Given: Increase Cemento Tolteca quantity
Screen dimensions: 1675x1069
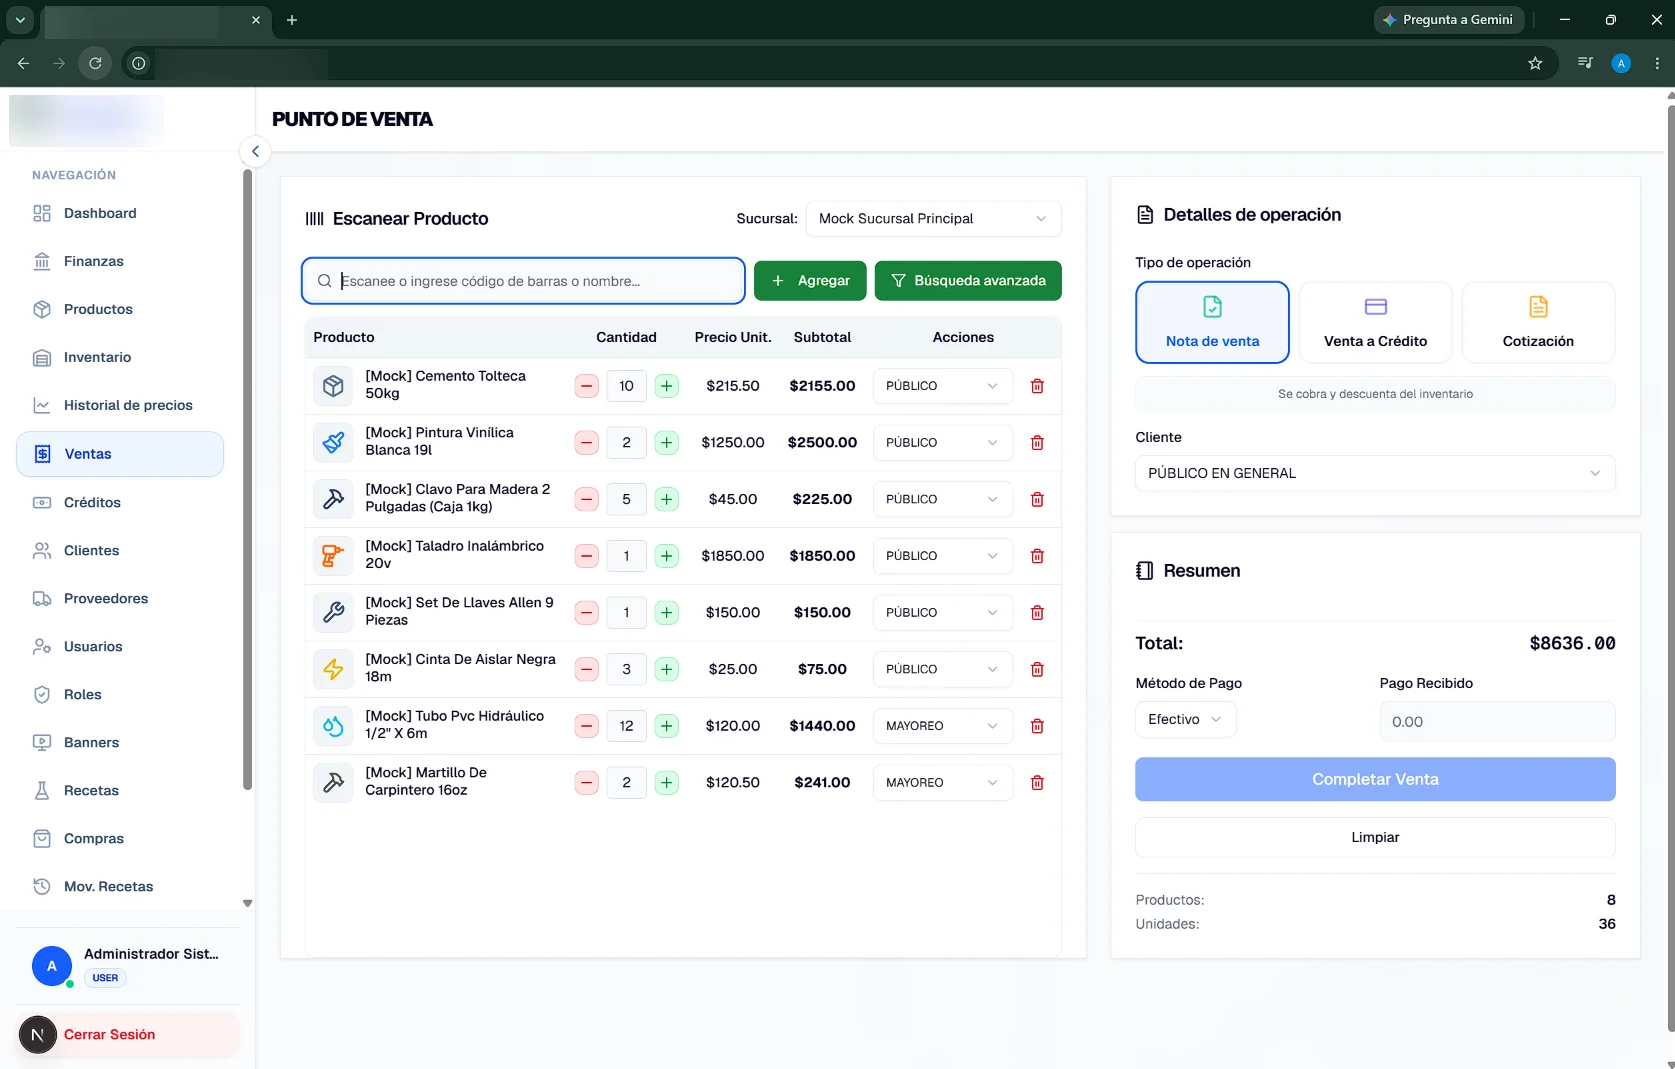Looking at the screenshot, I should pyautogui.click(x=666, y=386).
